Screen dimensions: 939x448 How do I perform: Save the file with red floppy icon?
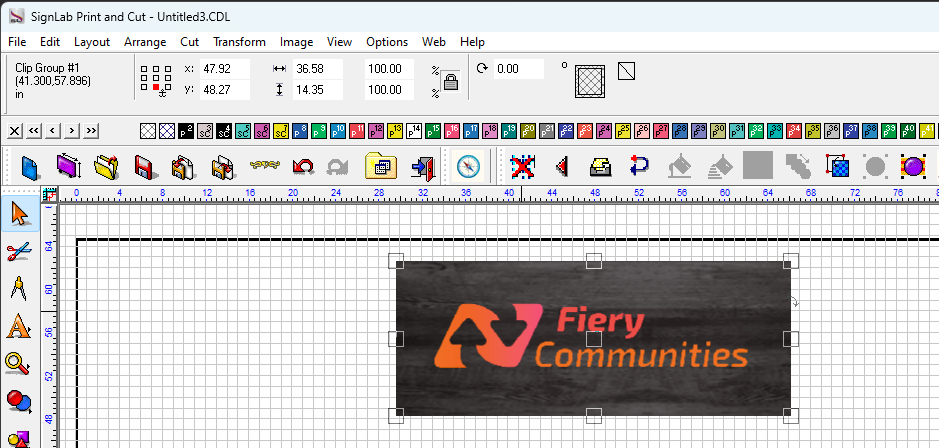tap(146, 167)
